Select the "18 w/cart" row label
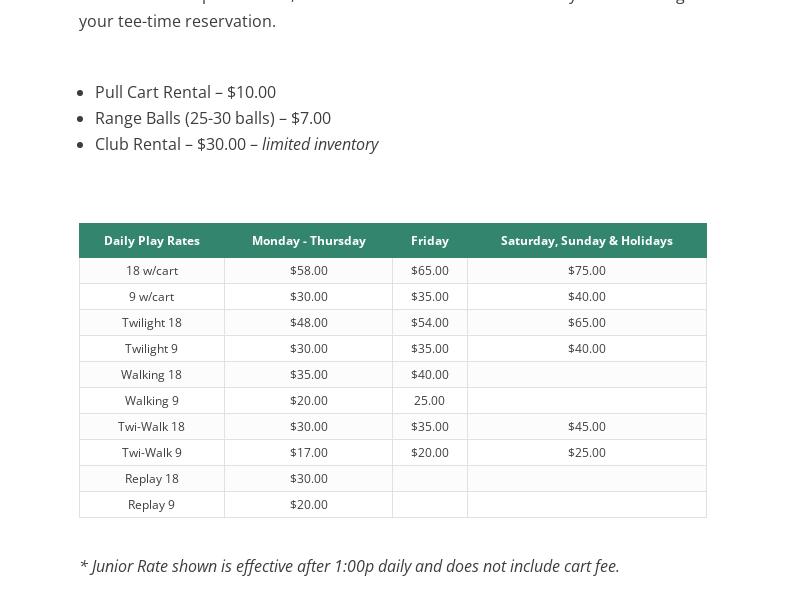785x589 pixels. (x=152, y=271)
